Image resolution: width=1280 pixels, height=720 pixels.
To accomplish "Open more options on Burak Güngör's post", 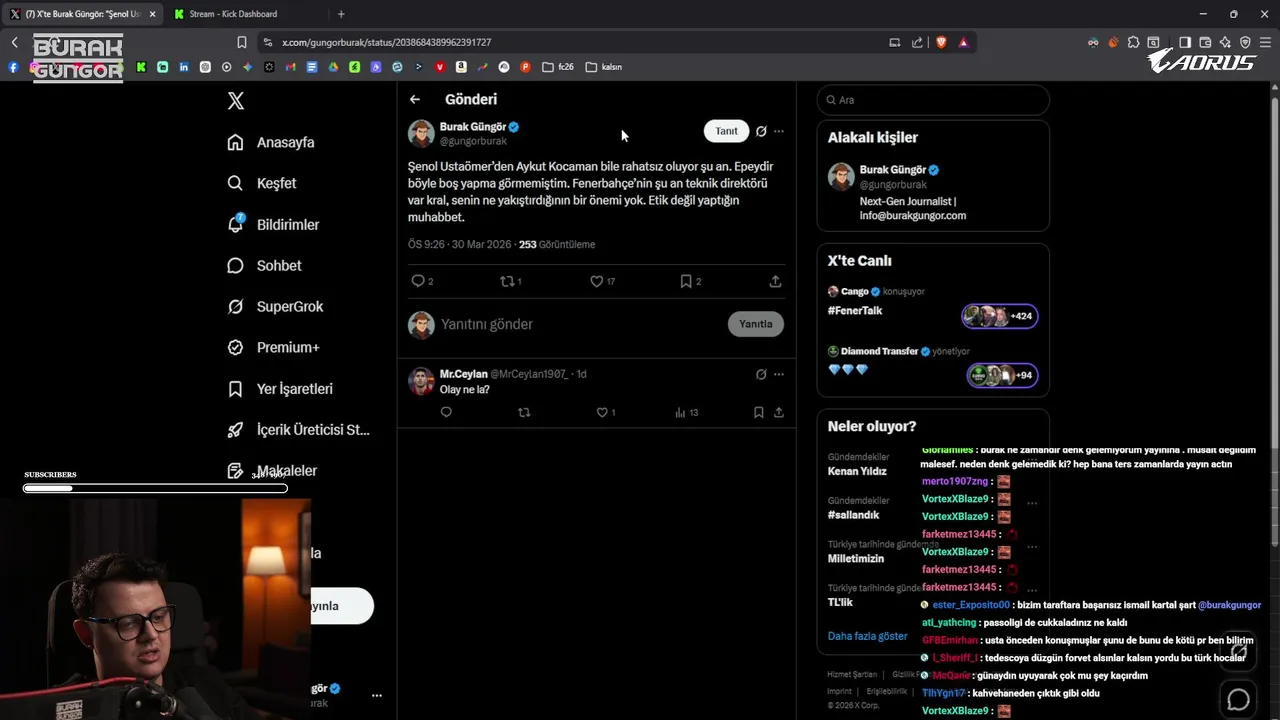I will (x=779, y=131).
